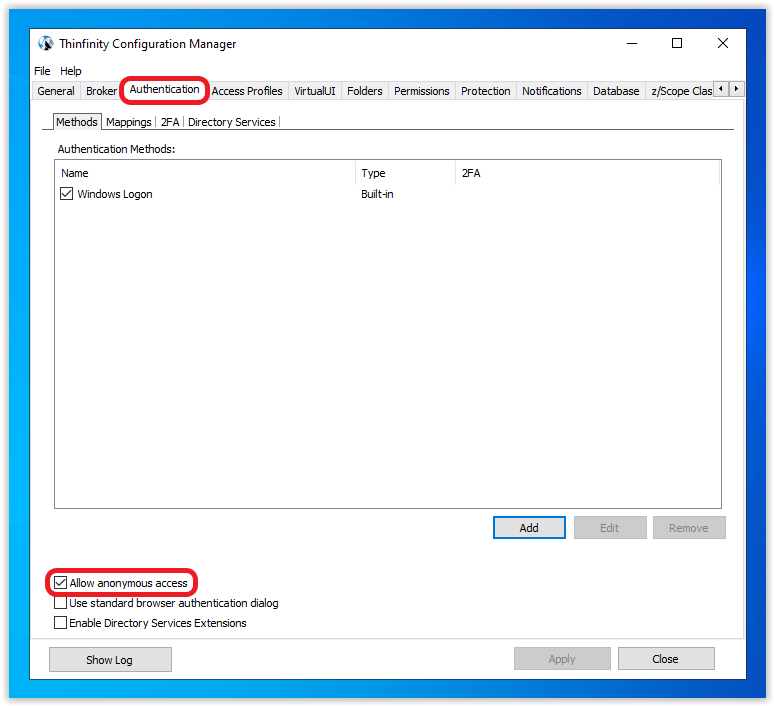774x706 pixels.
Task: Click the Close button at bottom
Action: point(666,659)
